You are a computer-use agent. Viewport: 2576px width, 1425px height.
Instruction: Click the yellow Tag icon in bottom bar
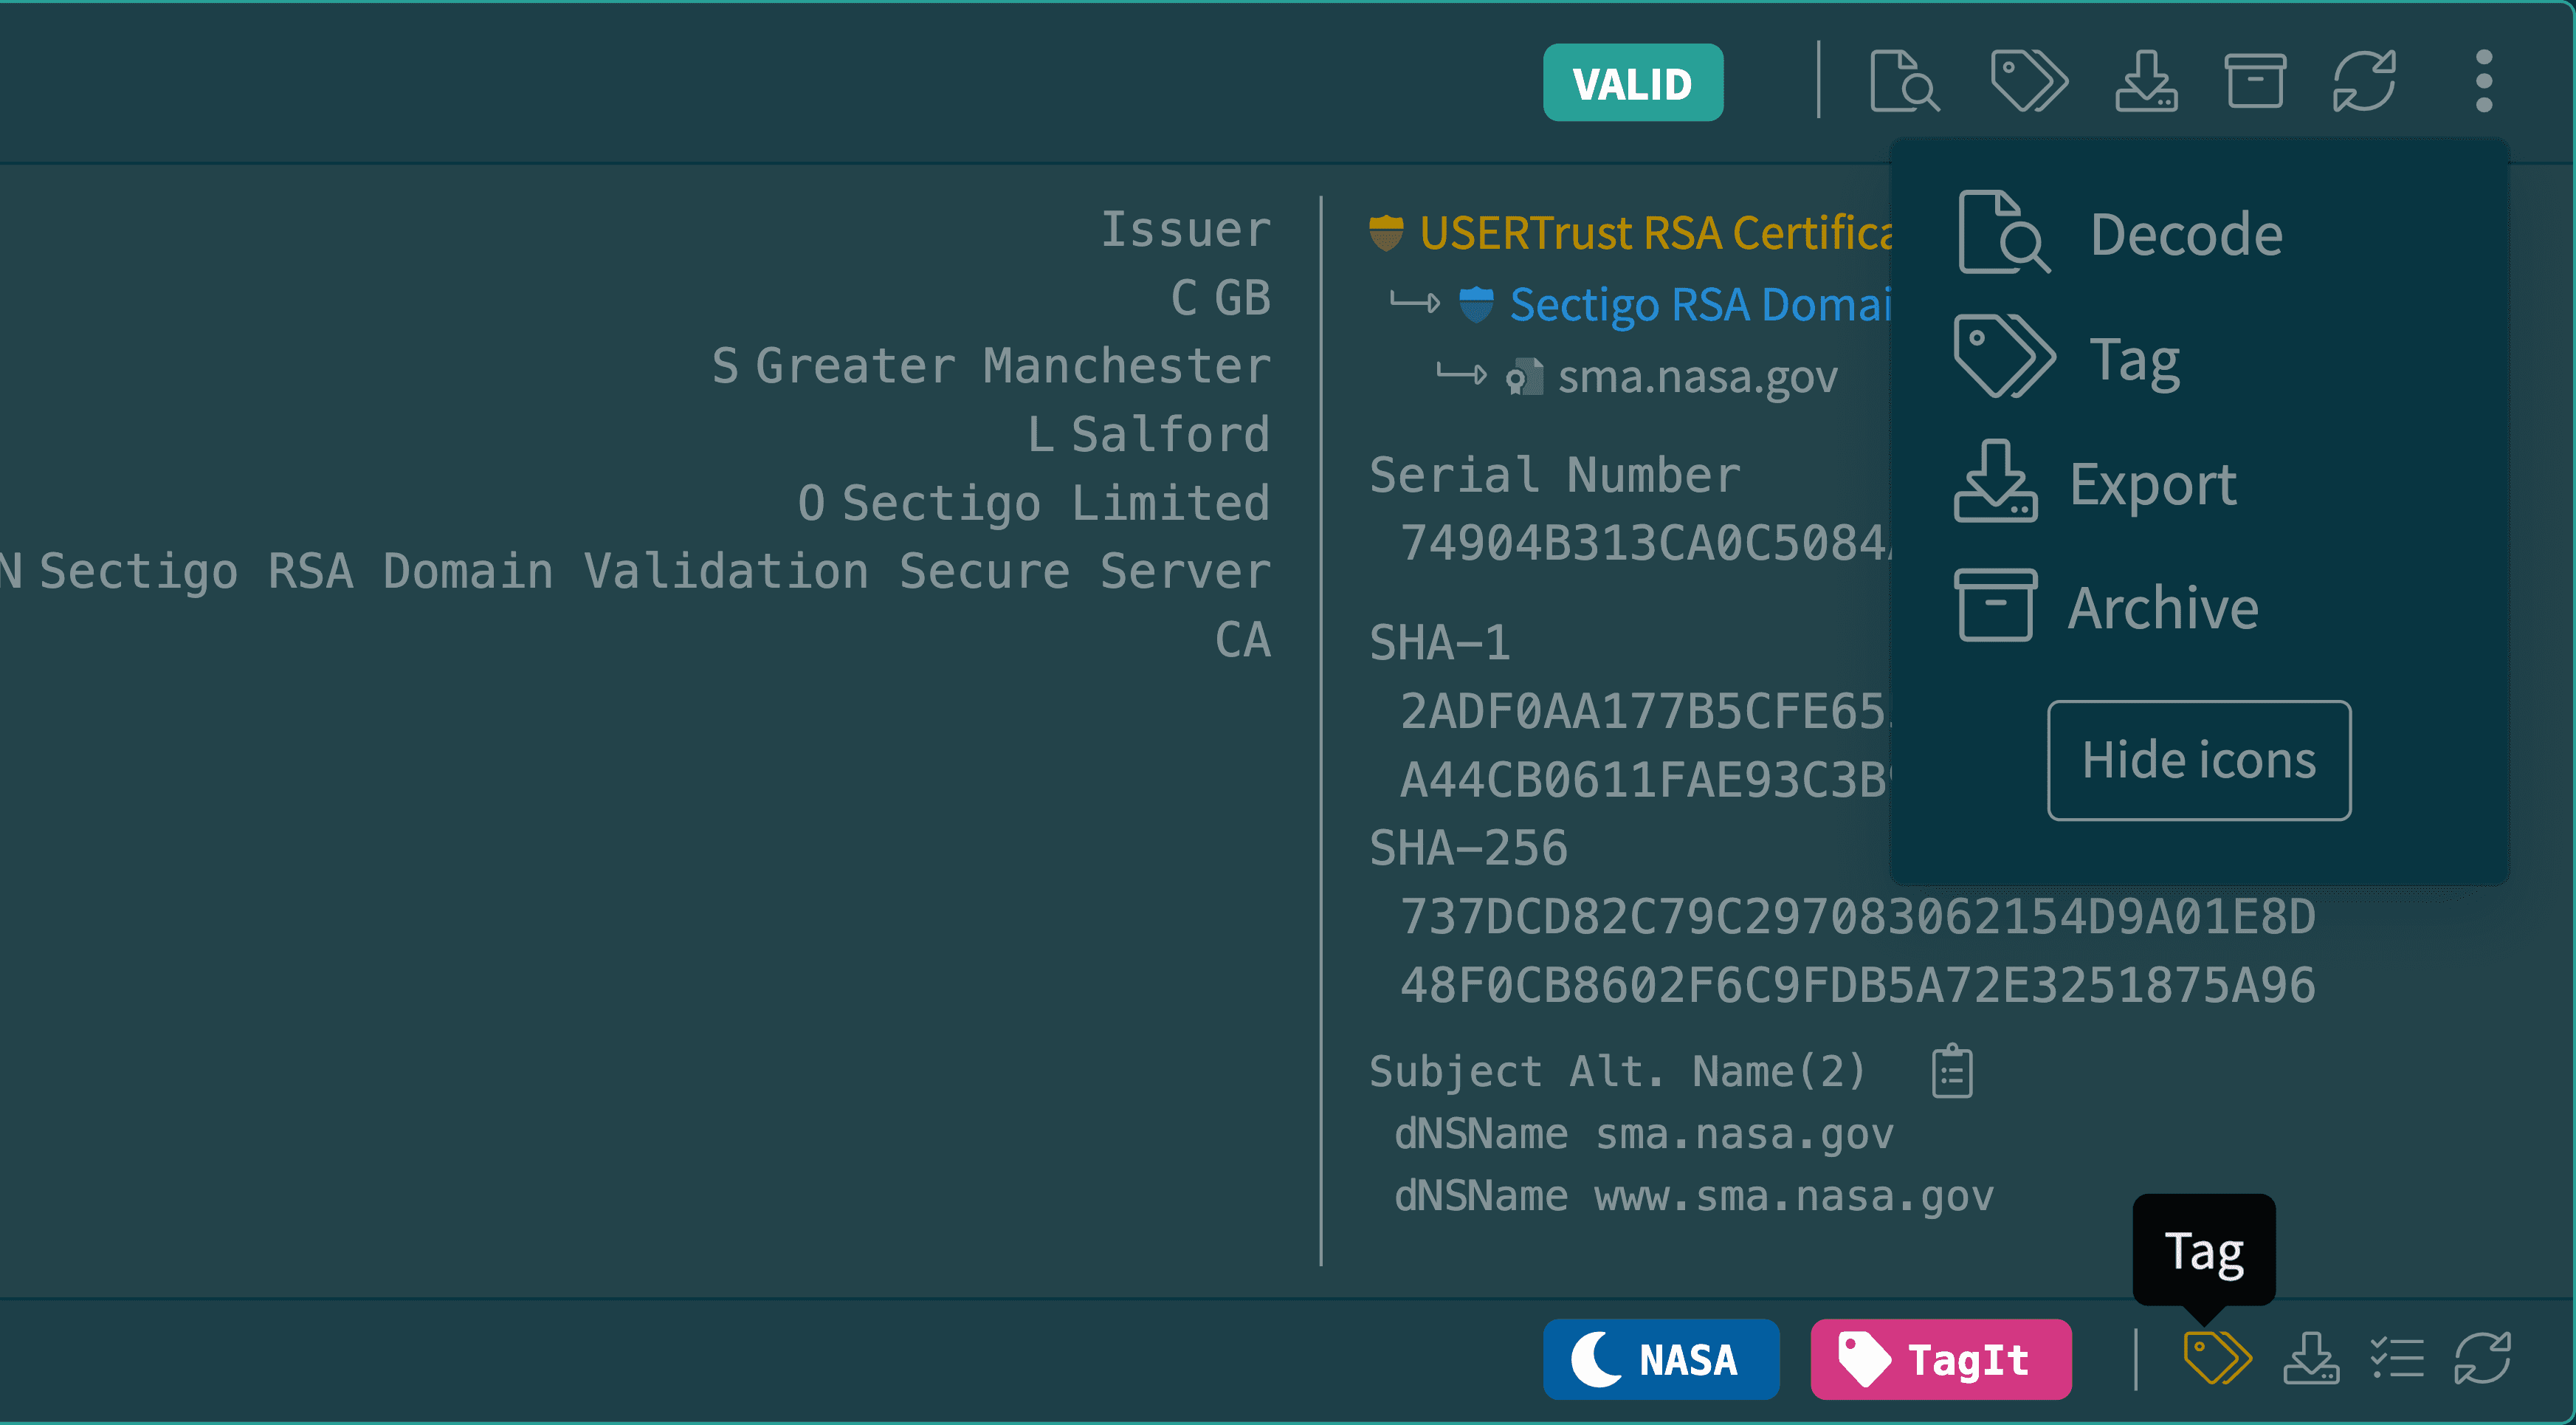click(x=2216, y=1358)
